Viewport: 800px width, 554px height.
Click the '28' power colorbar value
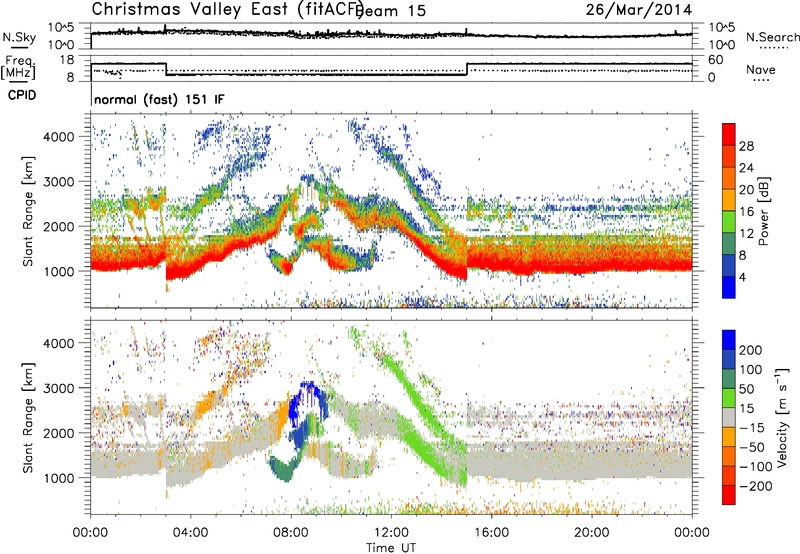point(746,146)
